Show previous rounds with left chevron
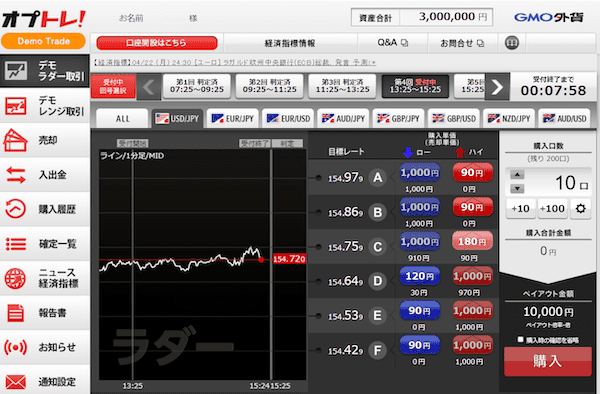The width and height of the screenshot is (600, 394). pyautogui.click(x=148, y=87)
